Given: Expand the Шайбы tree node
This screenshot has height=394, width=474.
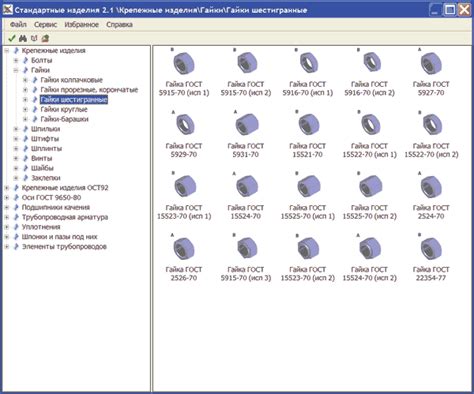Looking at the screenshot, I should [16, 168].
